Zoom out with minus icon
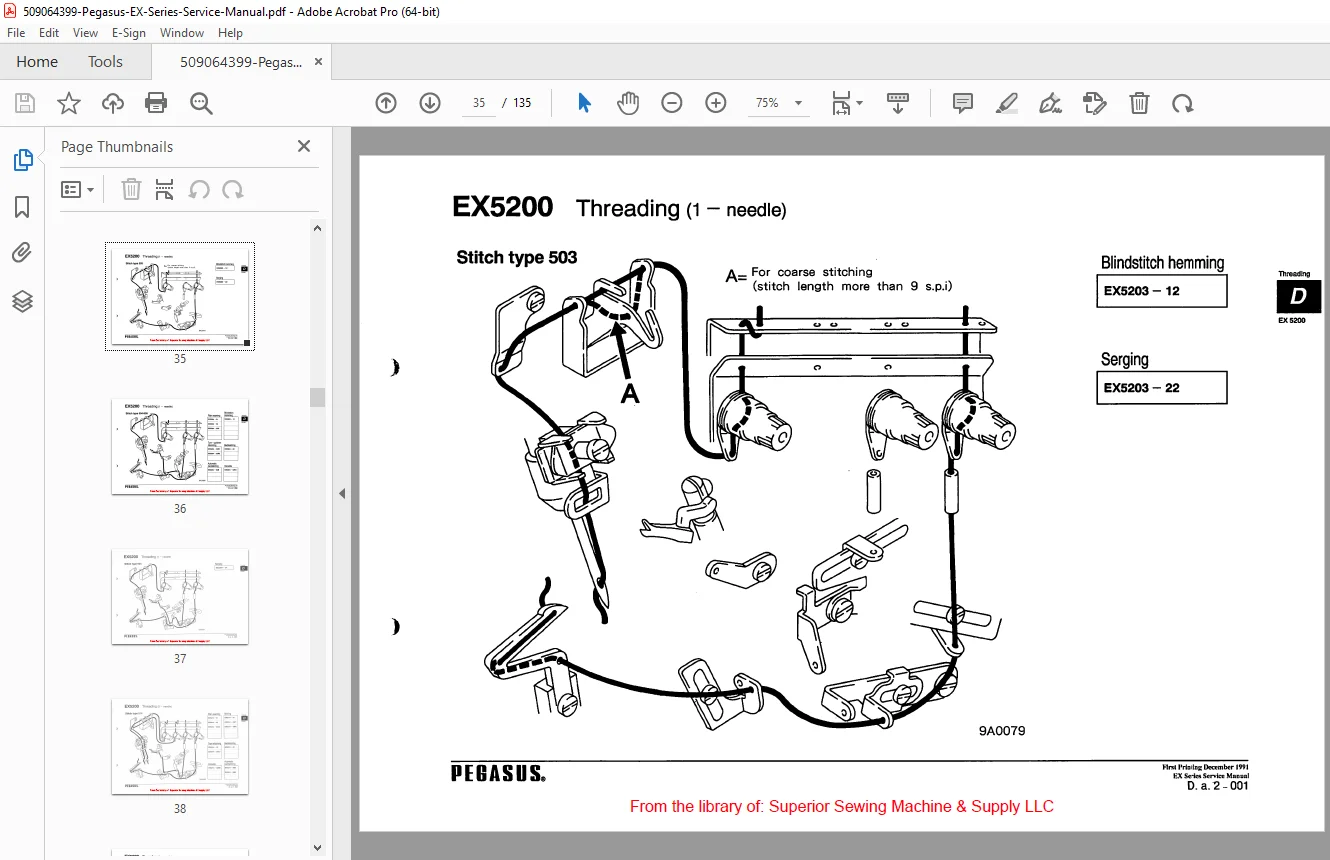Viewport: 1330px width, 860px height. coord(672,103)
